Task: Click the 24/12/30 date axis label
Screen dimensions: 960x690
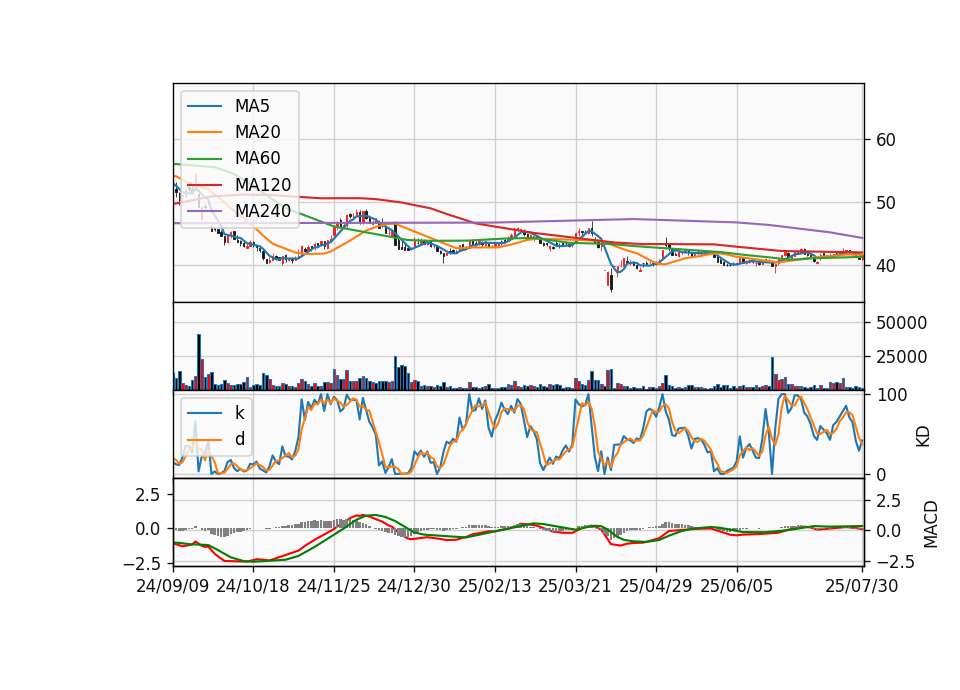Action: pyautogui.click(x=414, y=586)
